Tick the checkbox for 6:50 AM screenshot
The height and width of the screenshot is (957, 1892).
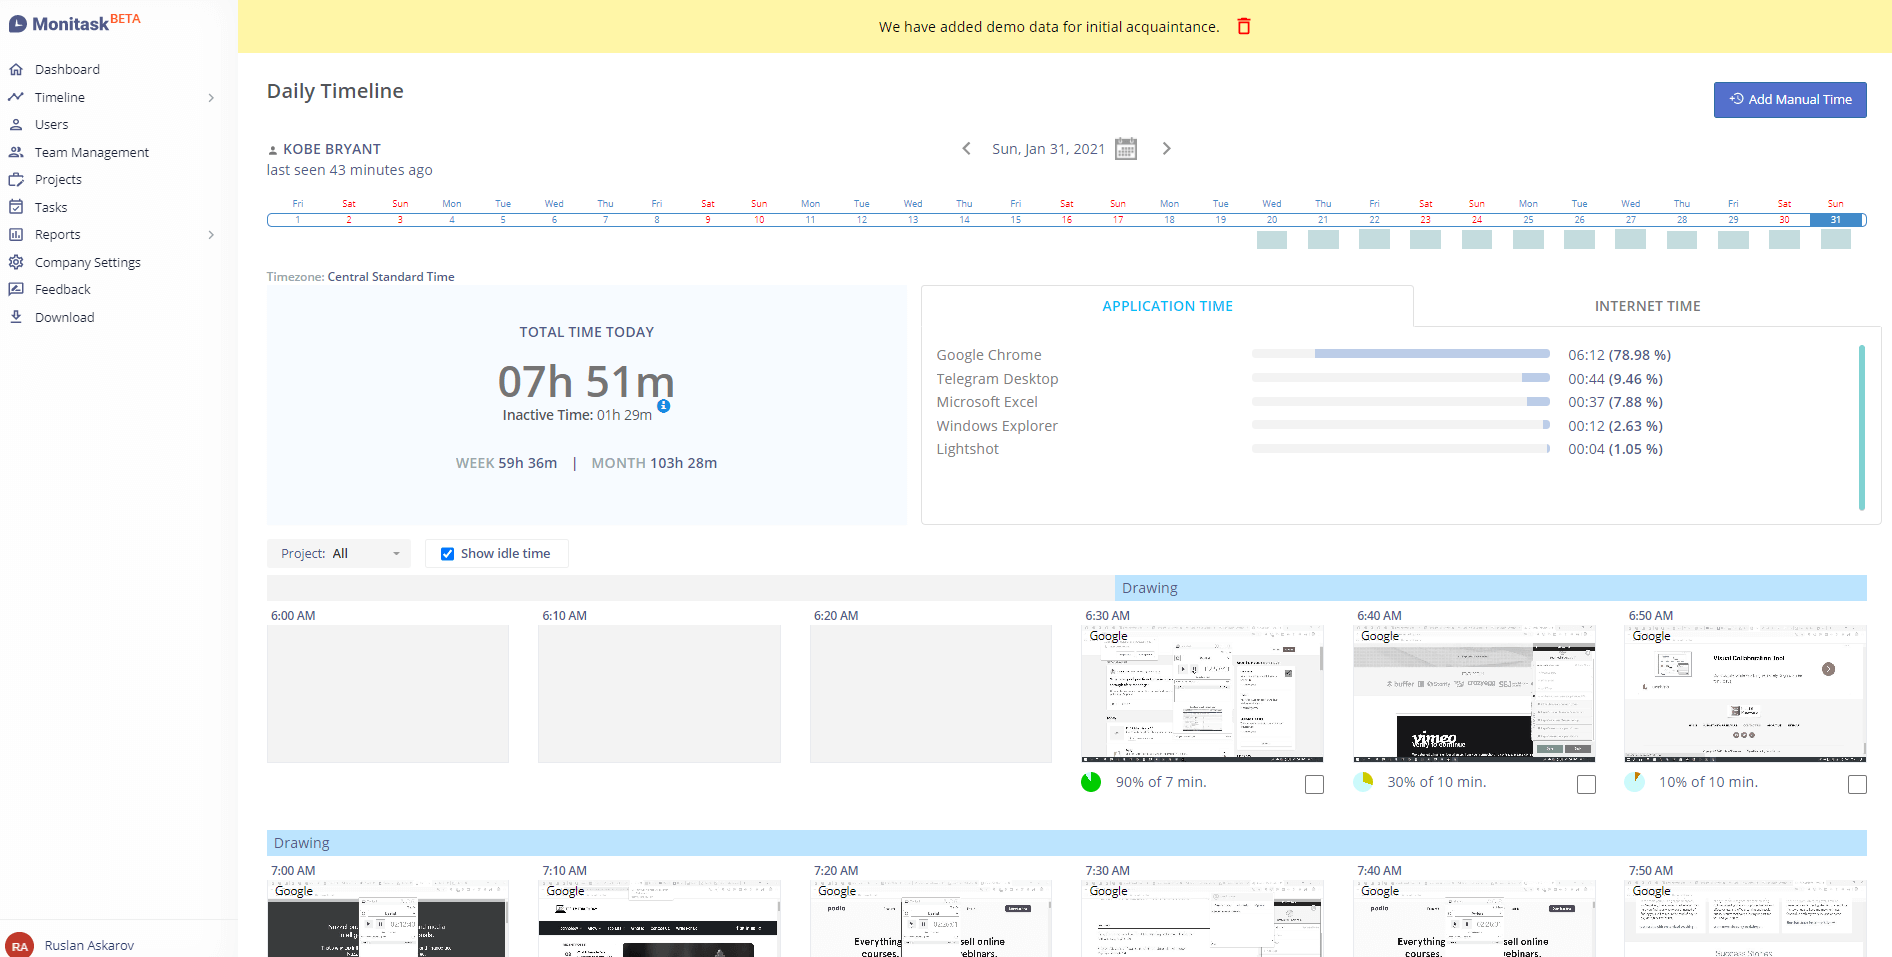tap(1857, 785)
